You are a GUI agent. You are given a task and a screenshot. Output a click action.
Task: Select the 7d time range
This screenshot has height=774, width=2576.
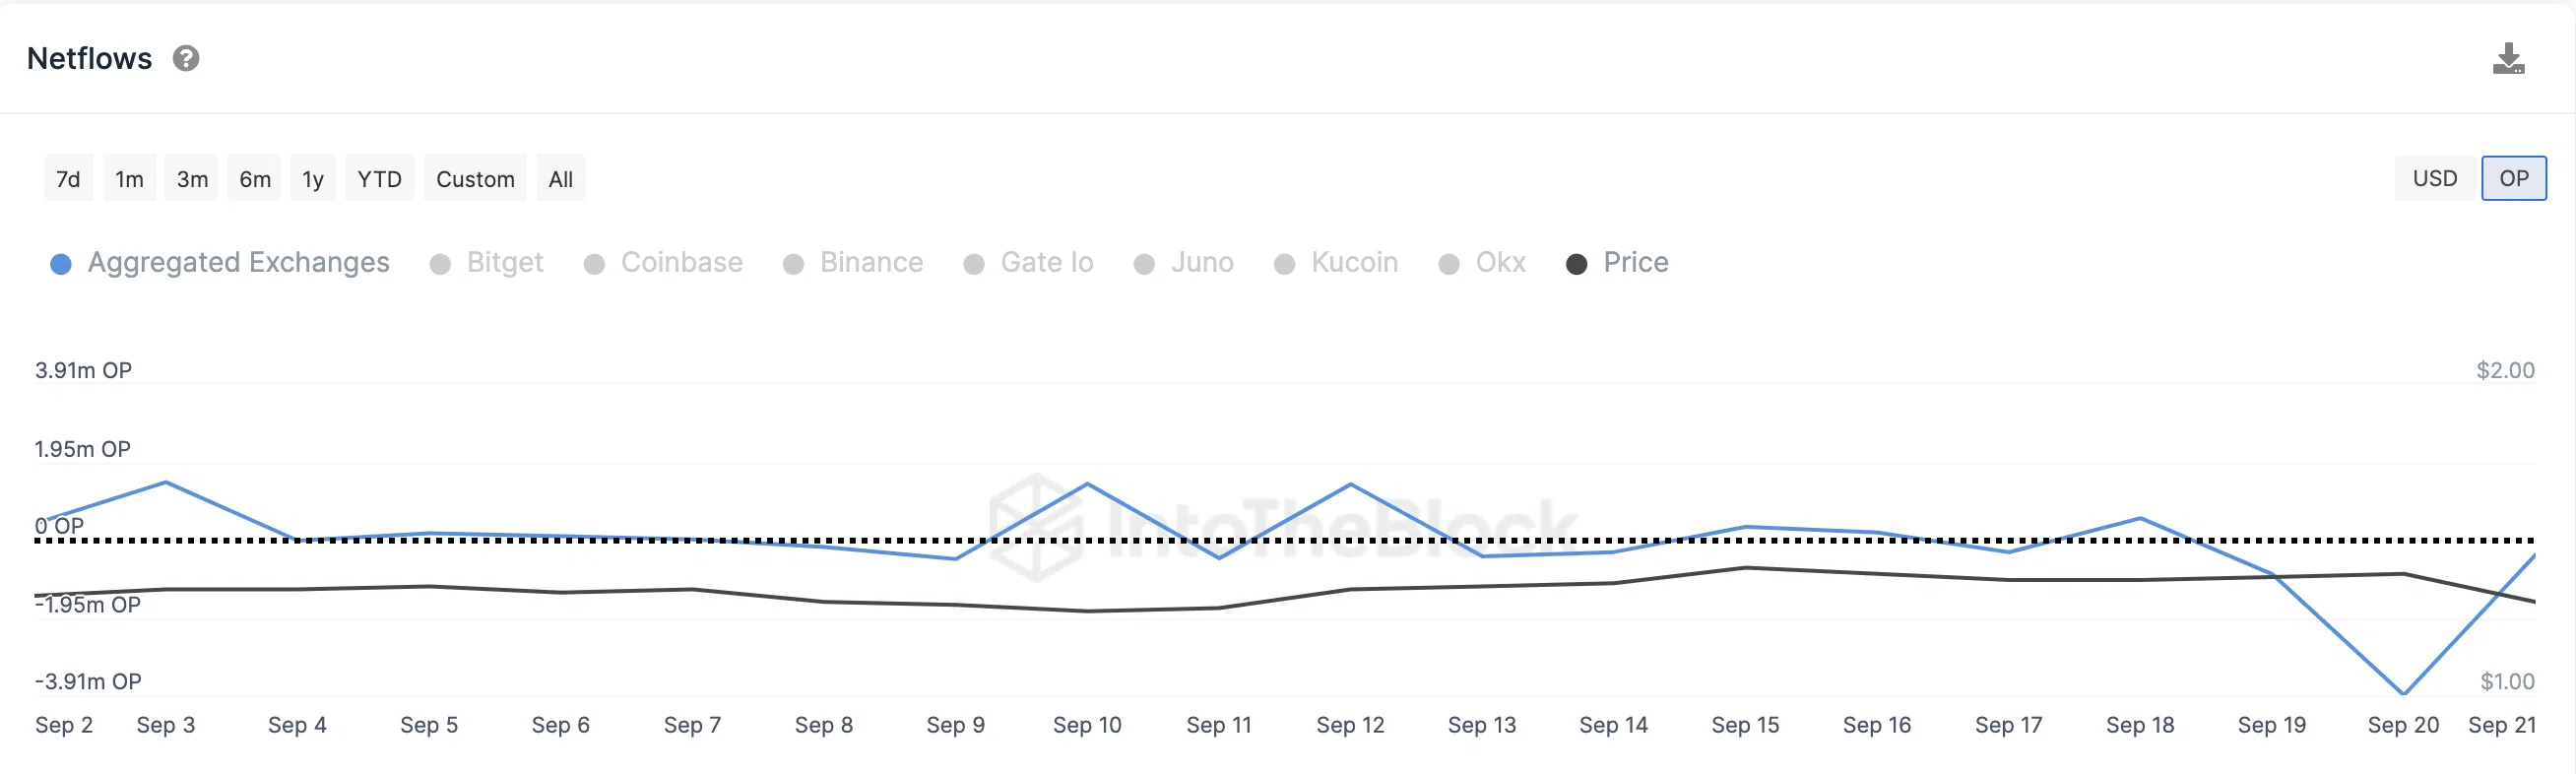point(68,179)
